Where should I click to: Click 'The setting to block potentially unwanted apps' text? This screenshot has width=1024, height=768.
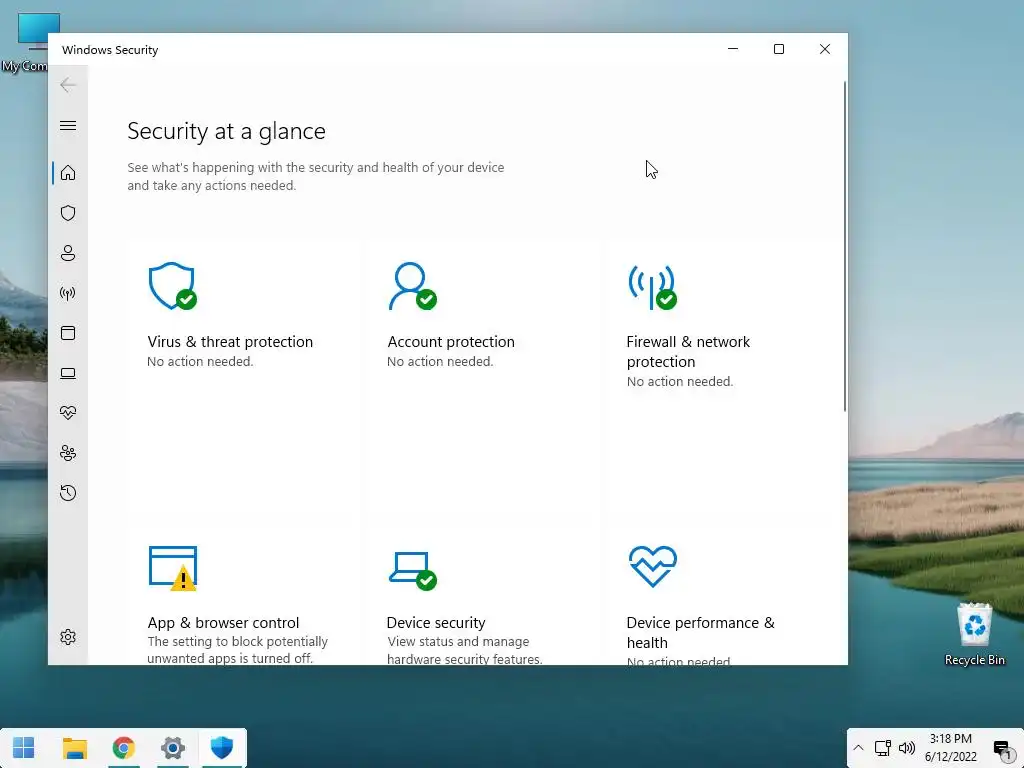(x=238, y=650)
